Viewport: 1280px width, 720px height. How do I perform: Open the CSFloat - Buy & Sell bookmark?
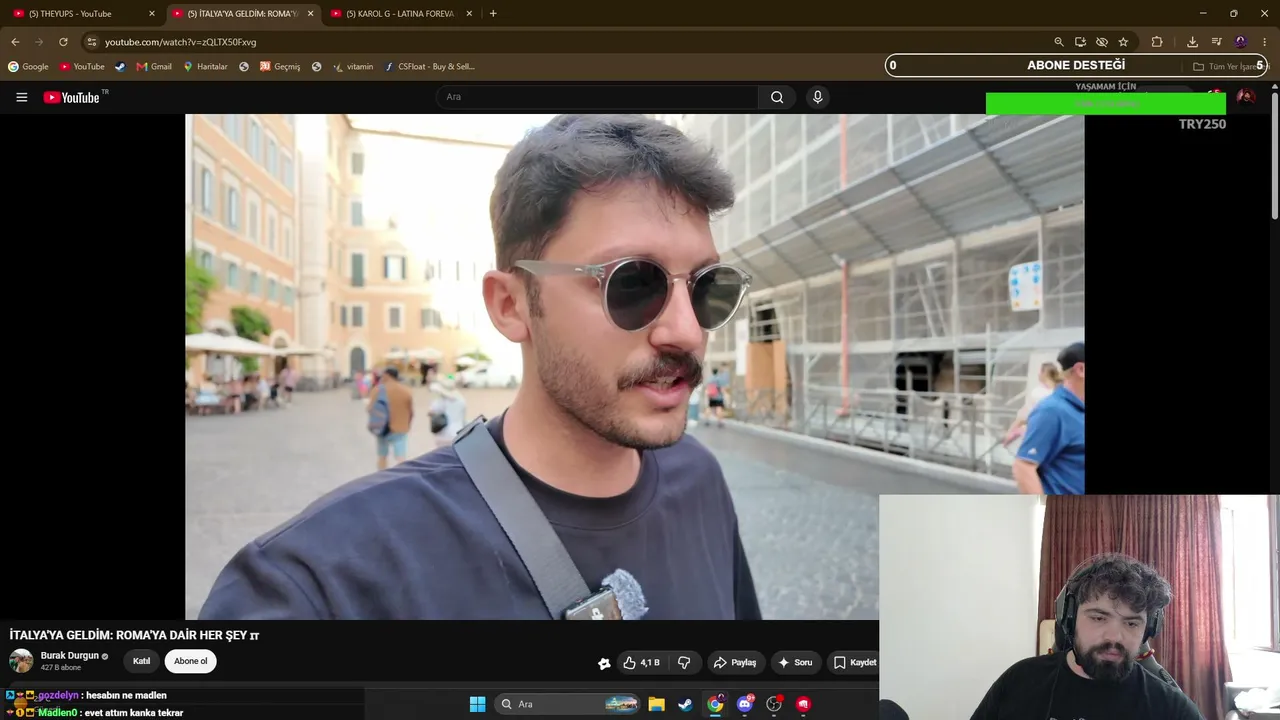(x=430, y=67)
